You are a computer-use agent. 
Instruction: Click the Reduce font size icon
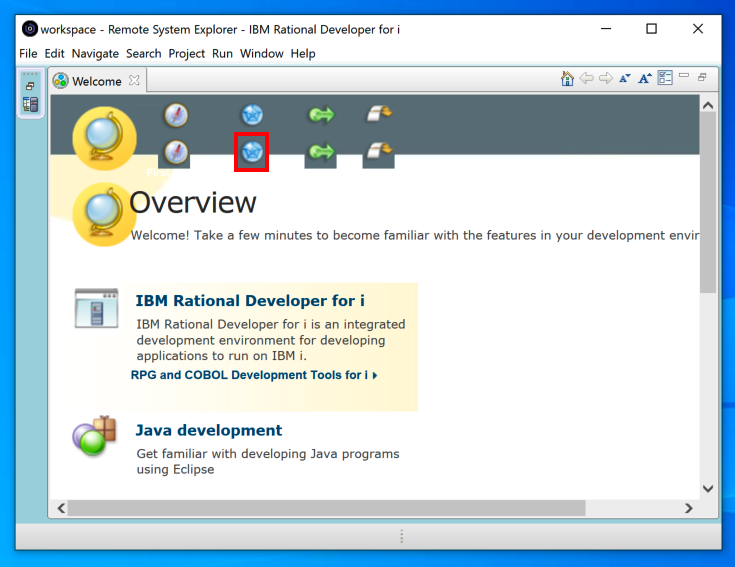(625, 79)
